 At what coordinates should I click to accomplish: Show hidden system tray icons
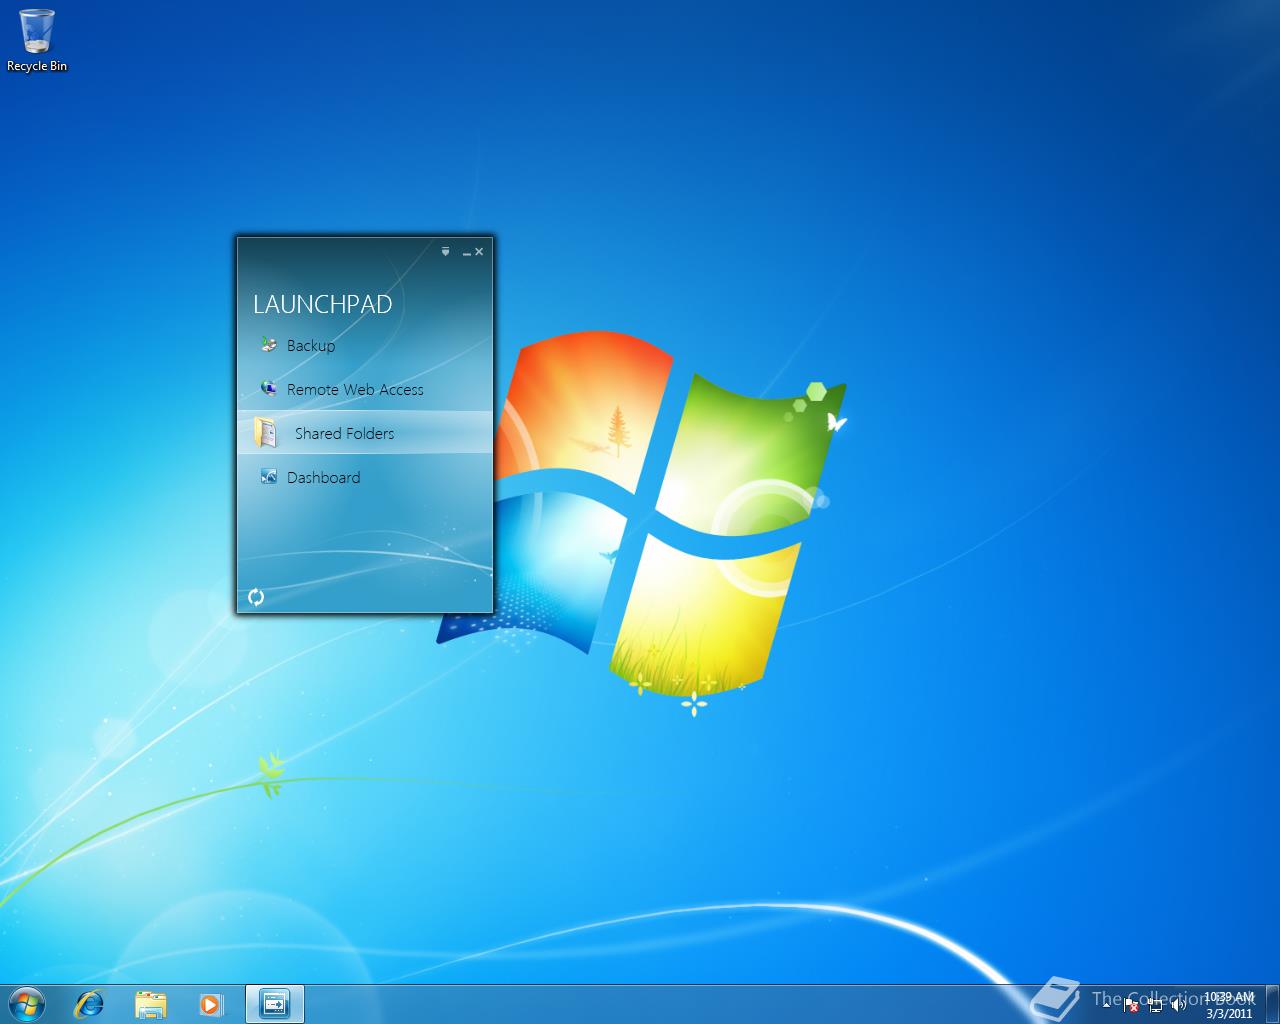[1107, 1005]
